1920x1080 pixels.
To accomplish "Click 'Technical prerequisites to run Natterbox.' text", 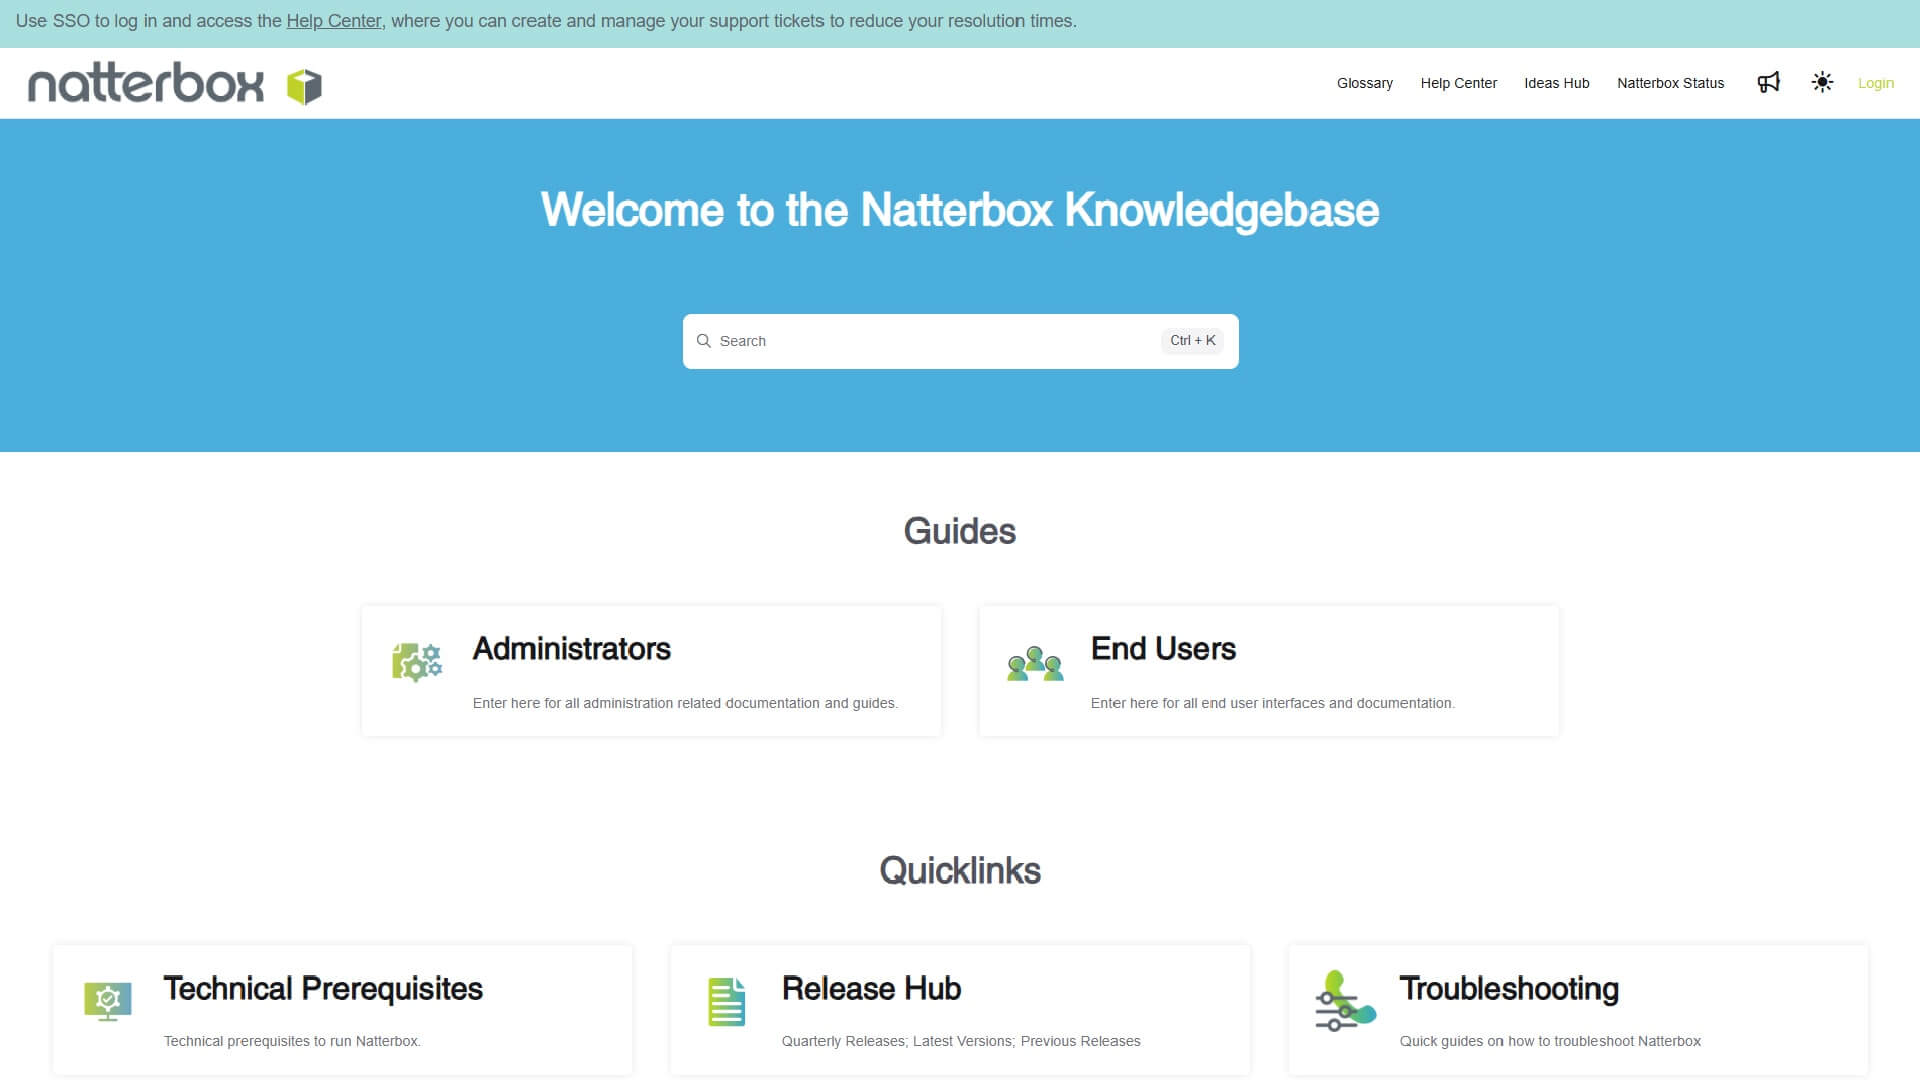I will [292, 1041].
